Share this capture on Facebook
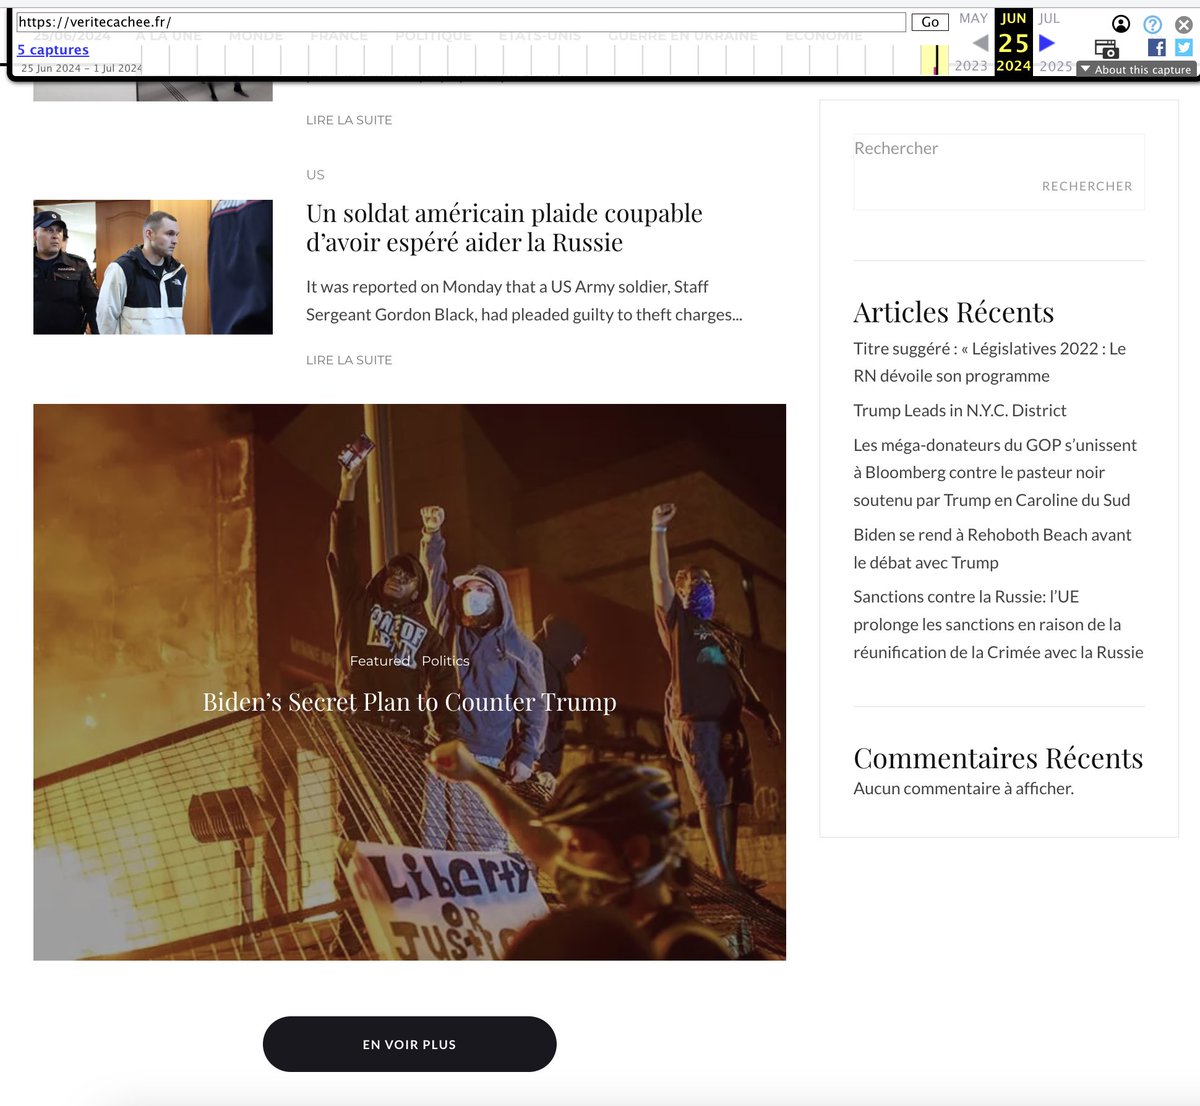 1157,47
